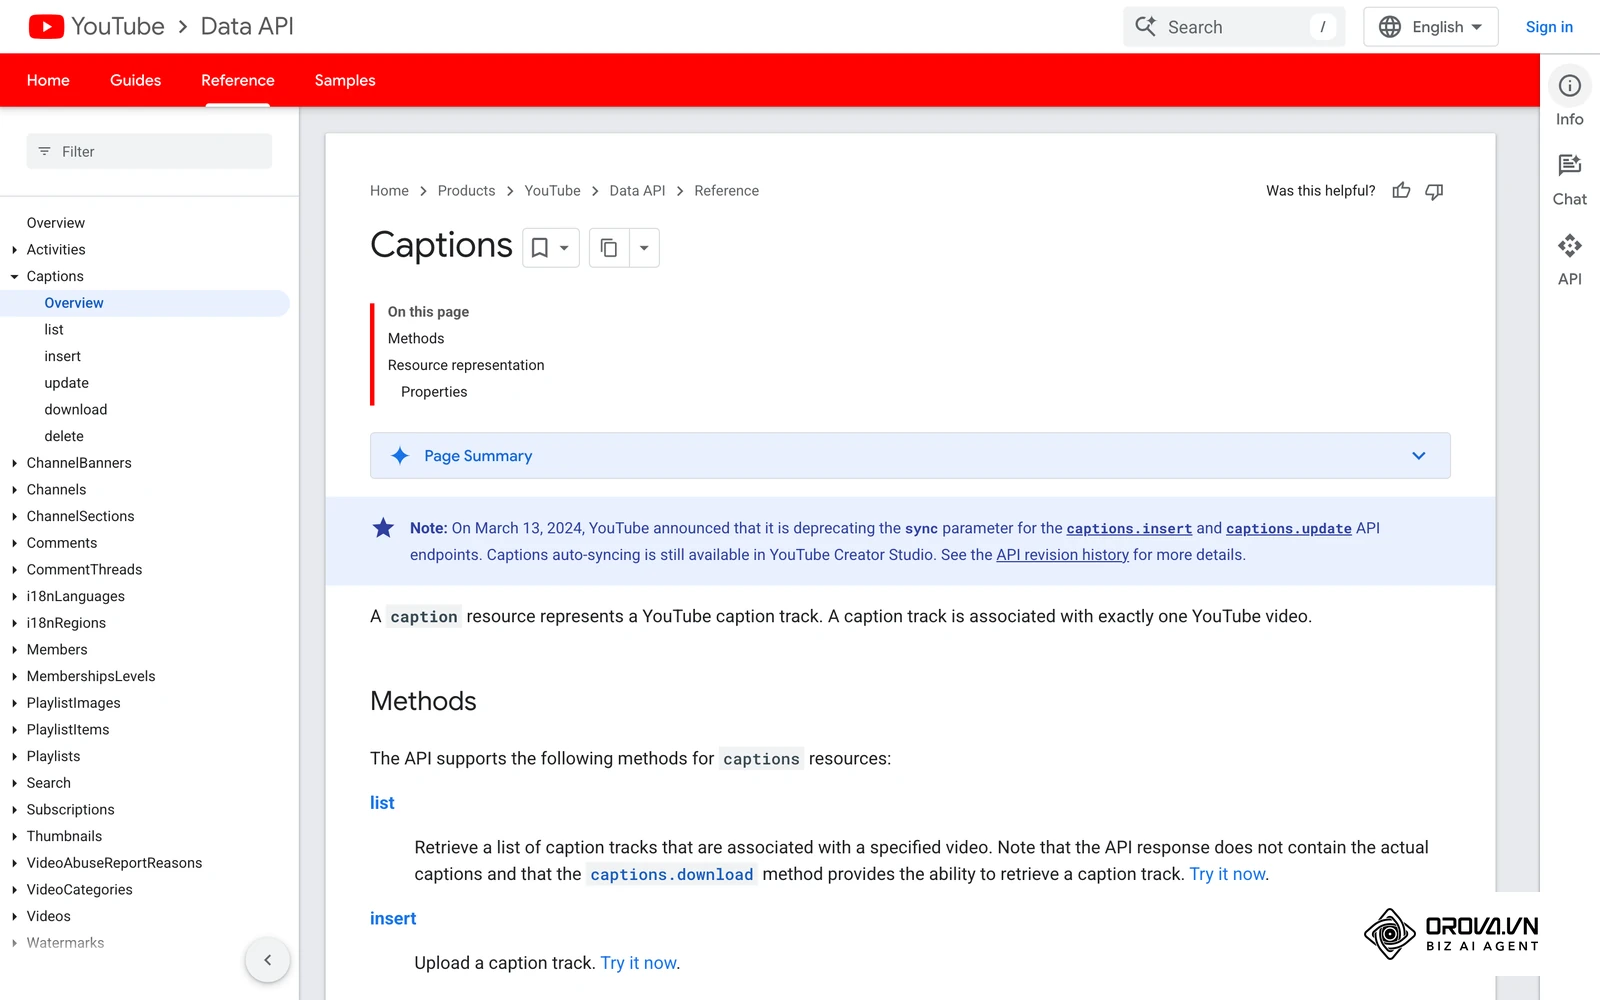1600x1000 pixels.
Task: Open copy options dropdown arrow
Action: click(644, 248)
